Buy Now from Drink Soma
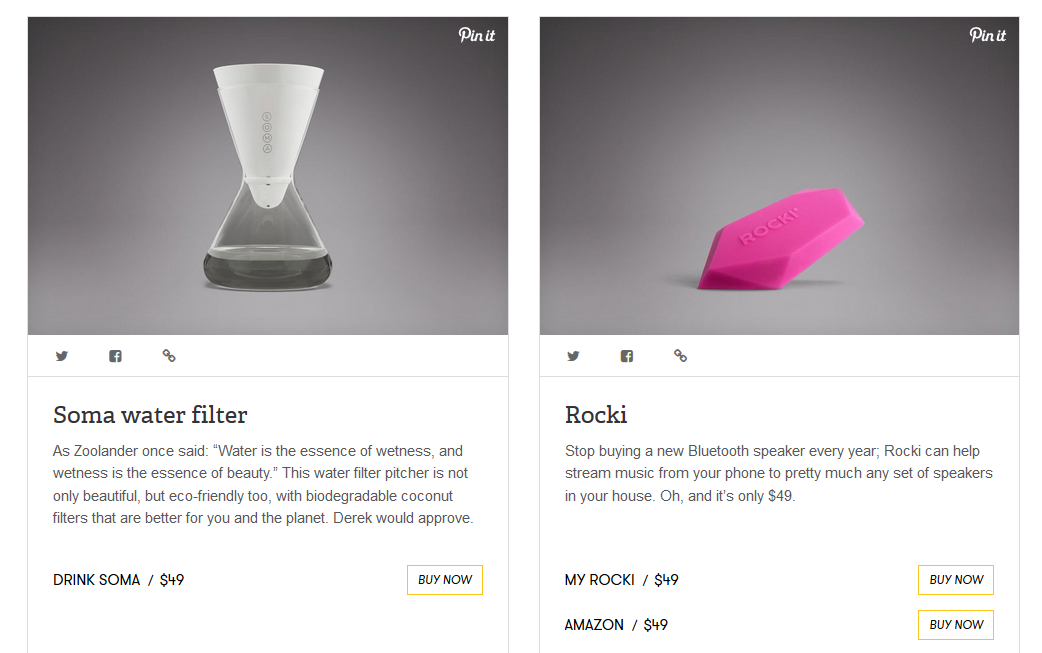The width and height of the screenshot is (1042, 653). point(445,580)
